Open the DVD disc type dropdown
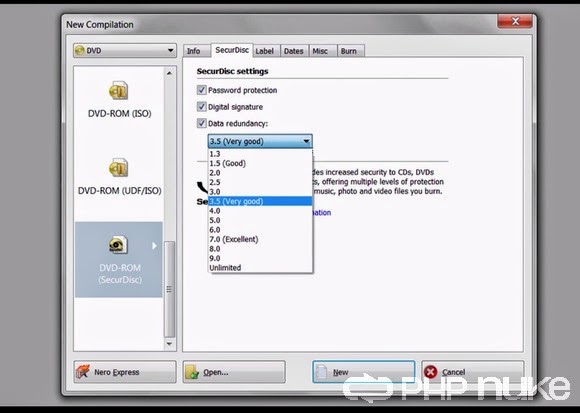 click(x=125, y=51)
